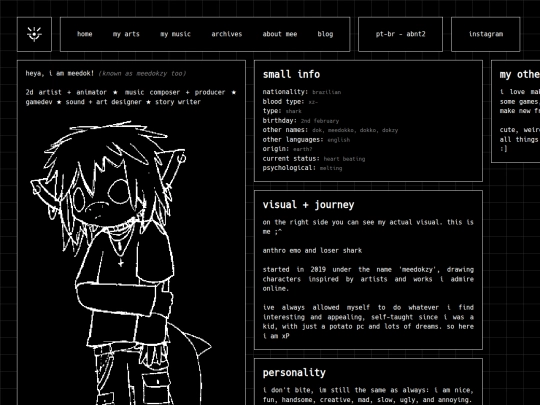Screen dimensions: 540x405
Task: Click the gamedev sound + art designer line
Action: click(113, 102)
